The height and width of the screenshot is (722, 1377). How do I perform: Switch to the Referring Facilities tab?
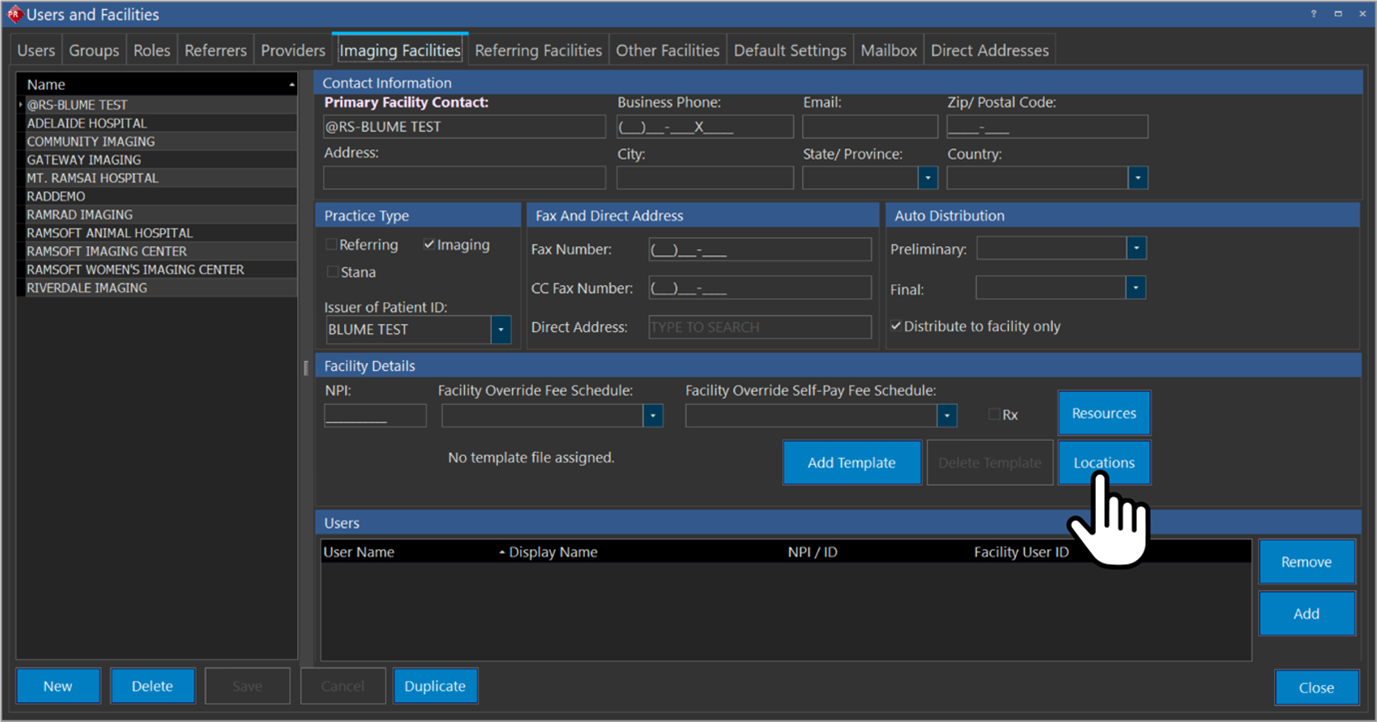coord(538,50)
